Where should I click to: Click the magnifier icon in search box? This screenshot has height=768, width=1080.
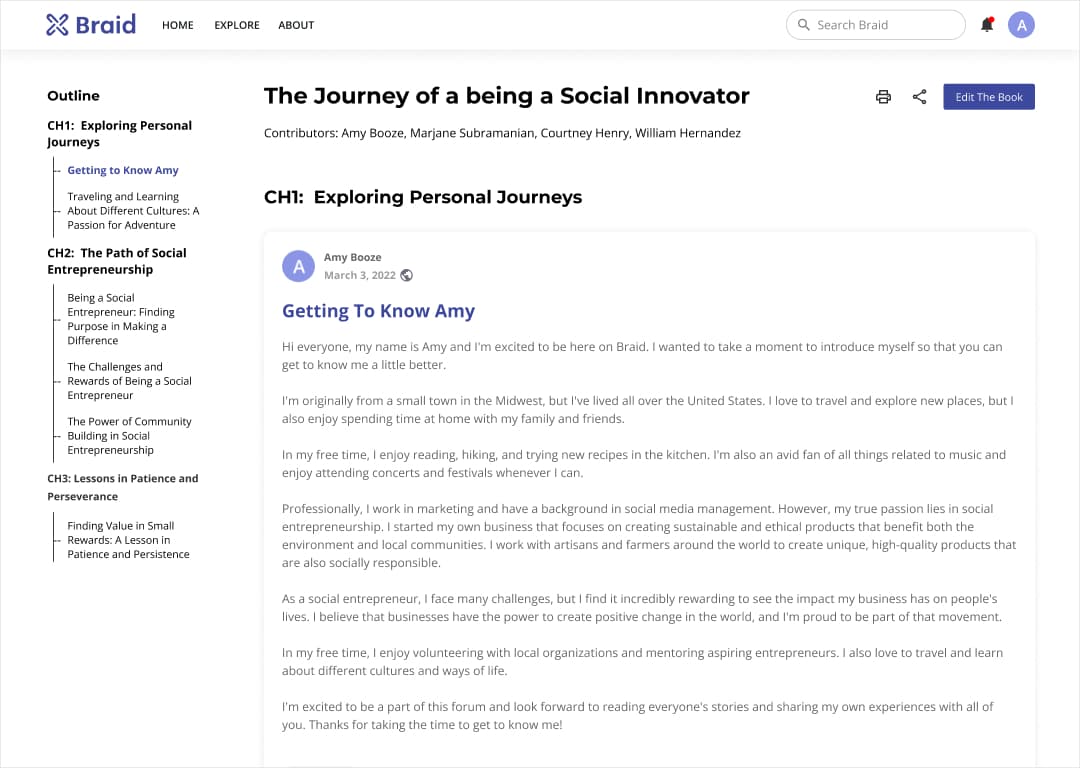pos(803,25)
